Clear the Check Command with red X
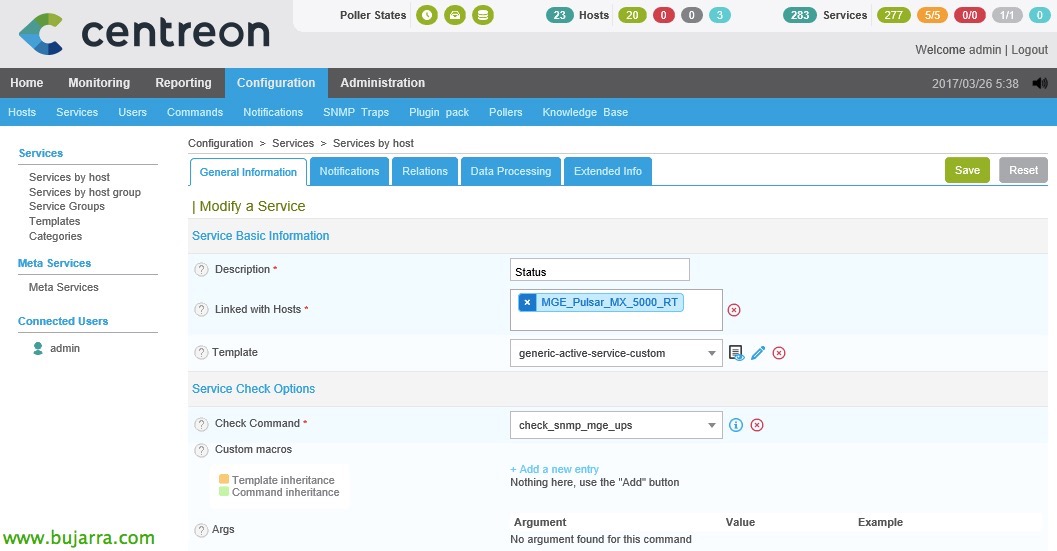 point(757,425)
